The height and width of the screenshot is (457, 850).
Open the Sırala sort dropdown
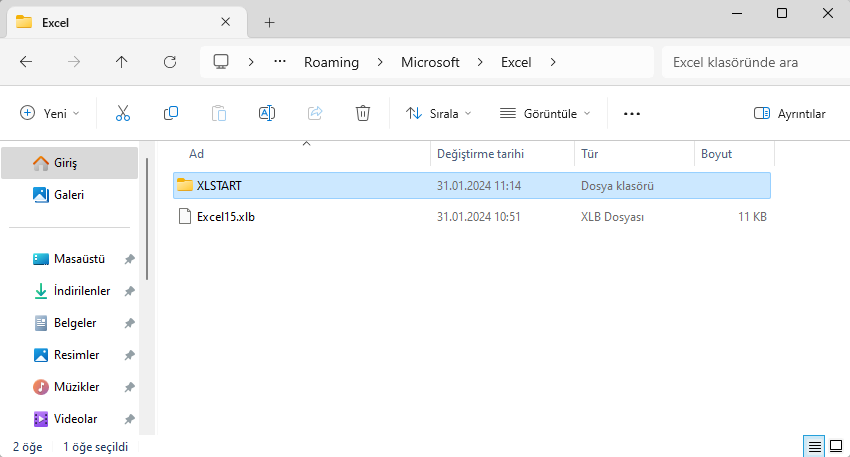click(x=439, y=113)
